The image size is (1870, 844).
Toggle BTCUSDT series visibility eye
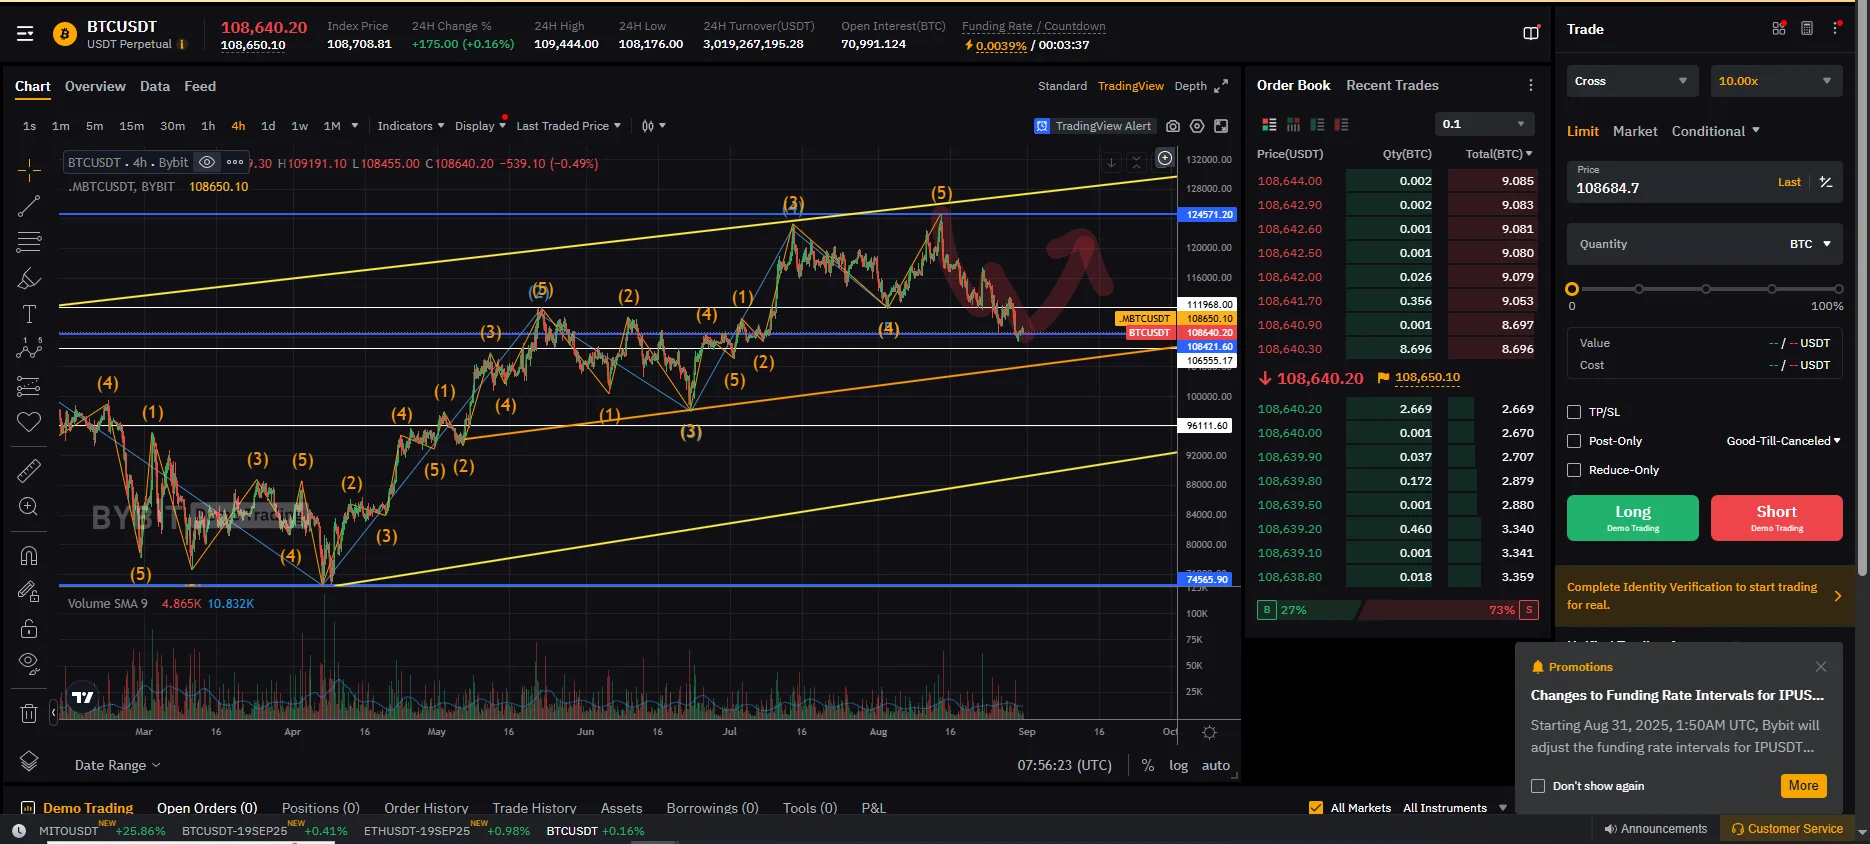coord(207,162)
